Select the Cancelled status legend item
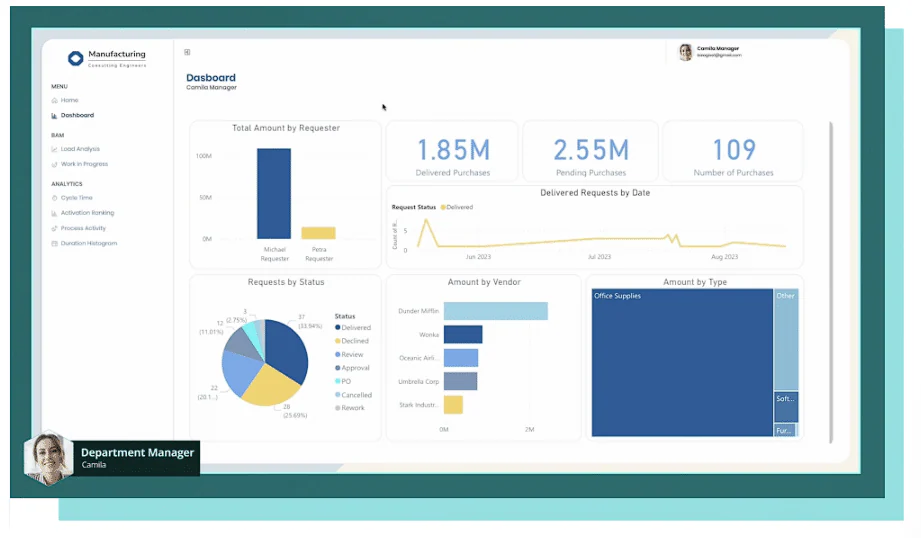The height and width of the screenshot is (538, 921). (354, 395)
